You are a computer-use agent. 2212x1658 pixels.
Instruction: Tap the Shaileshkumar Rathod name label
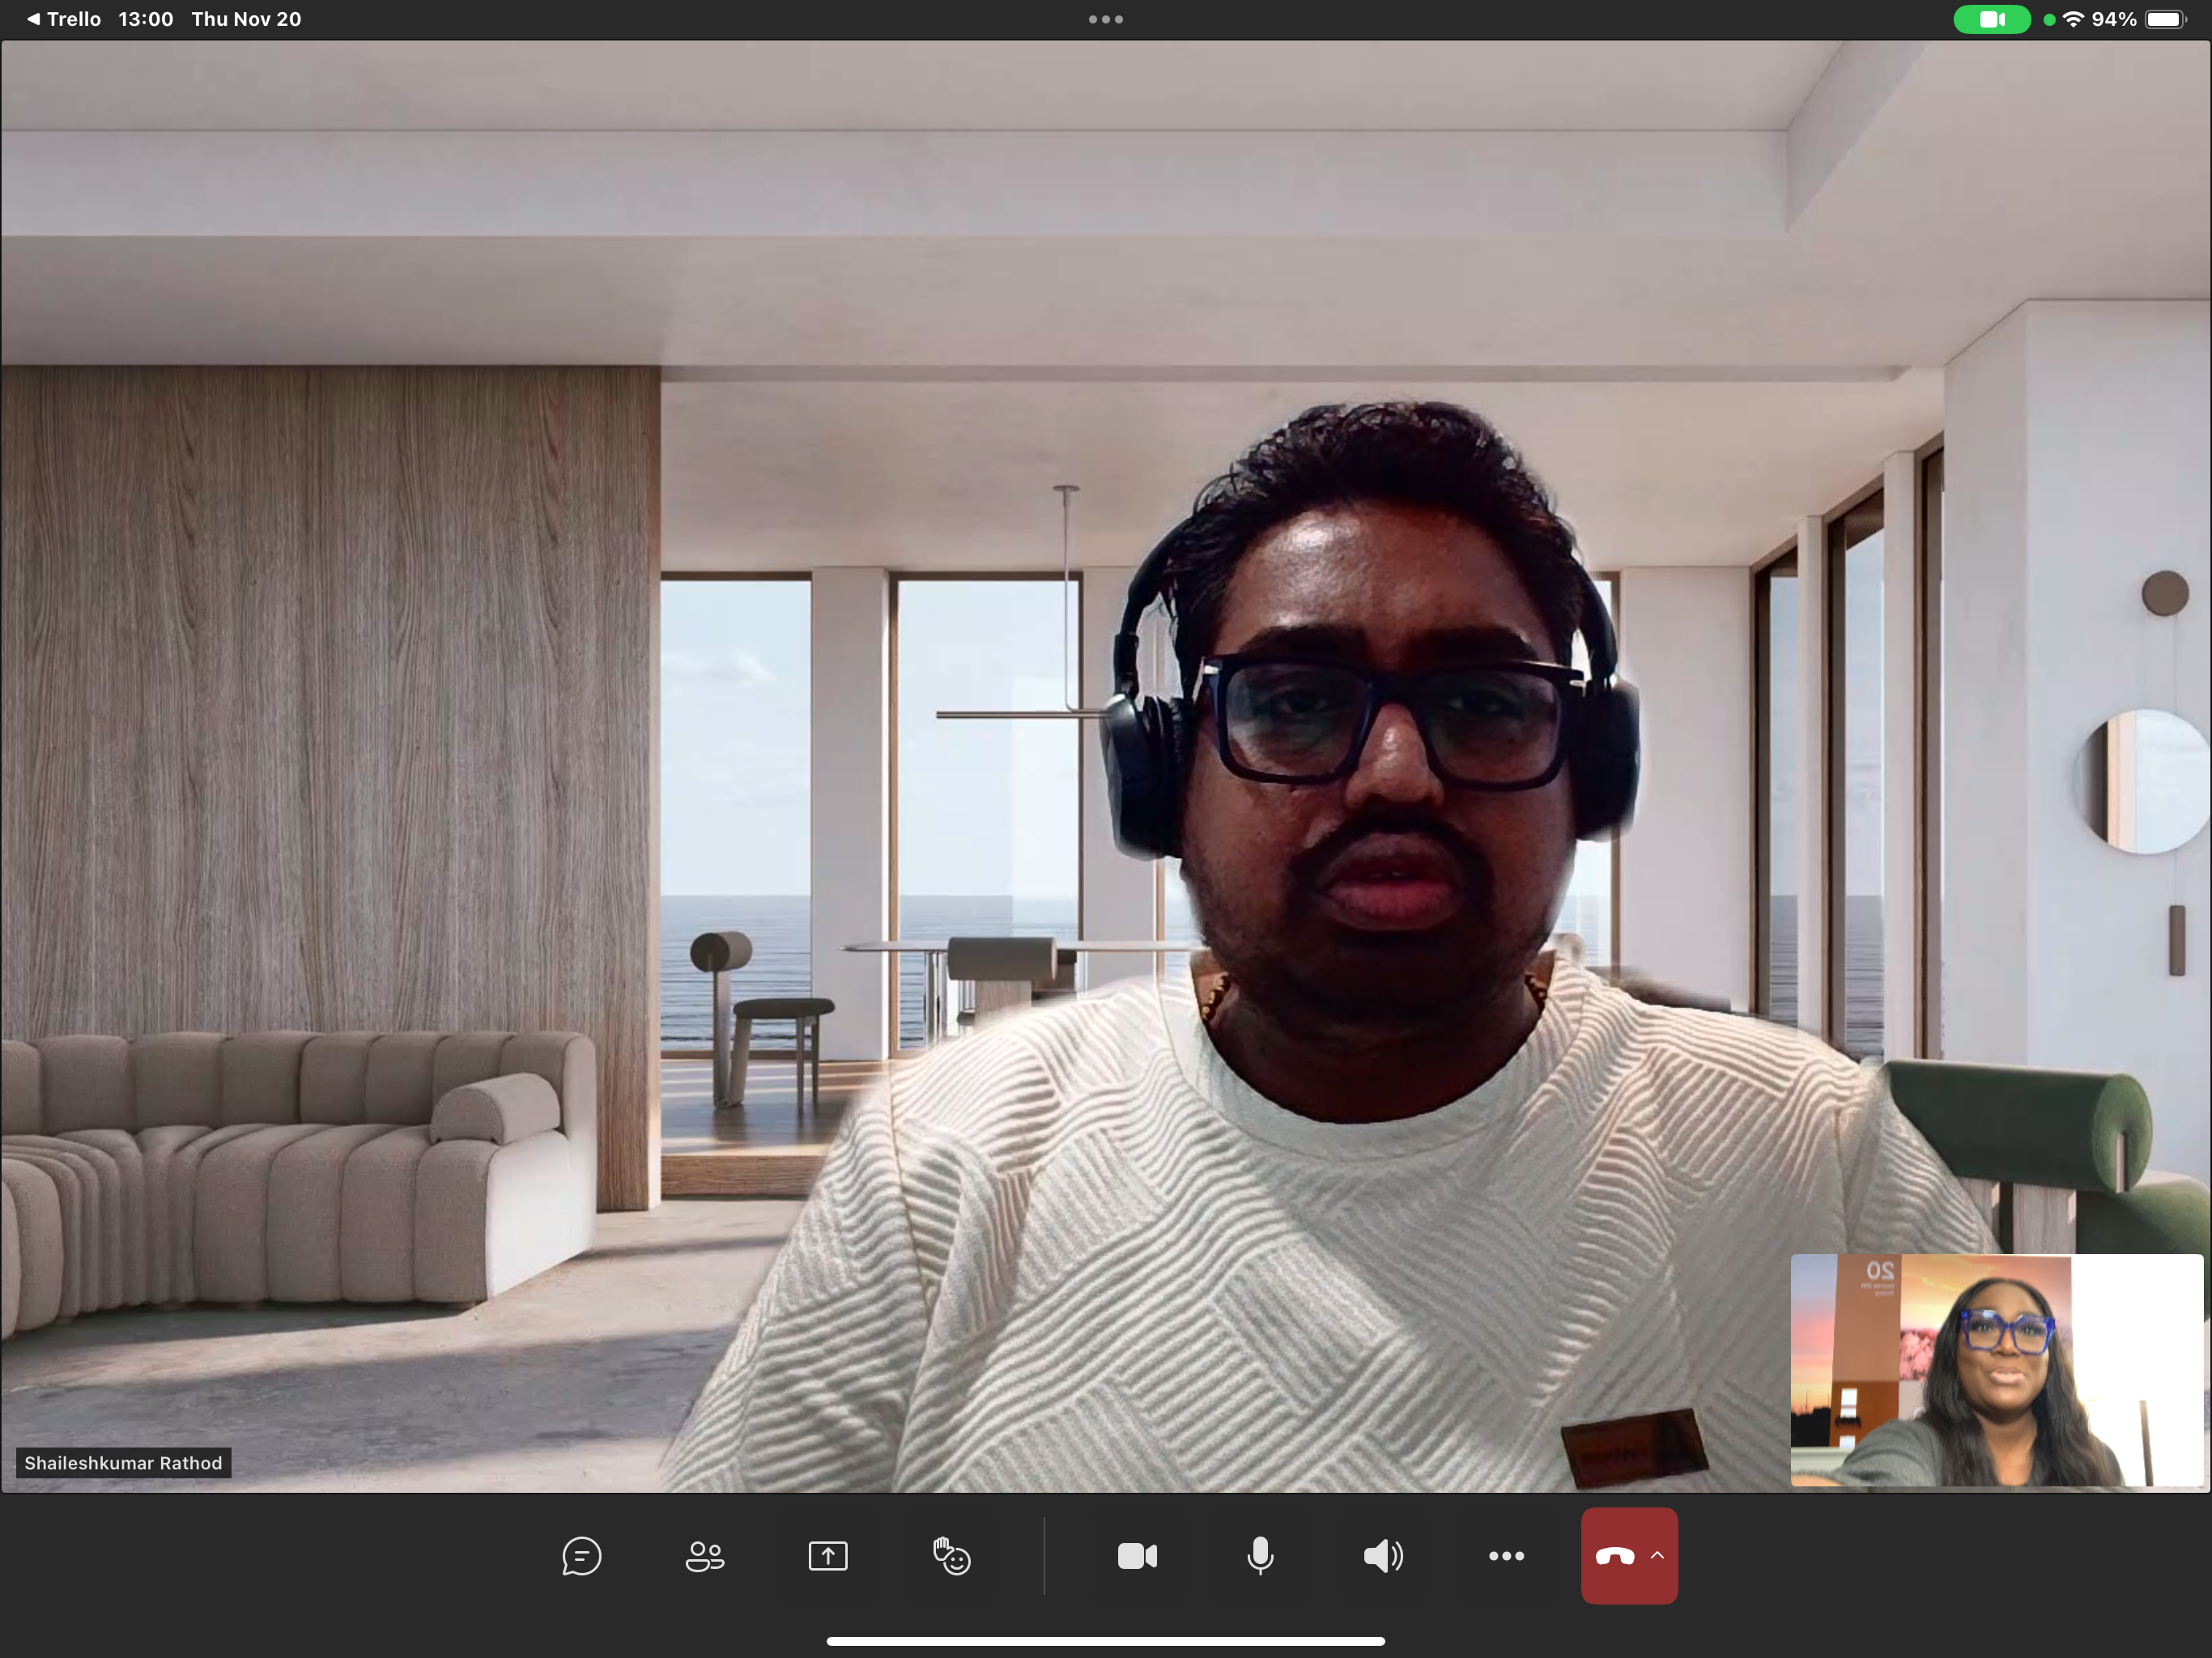pos(123,1463)
